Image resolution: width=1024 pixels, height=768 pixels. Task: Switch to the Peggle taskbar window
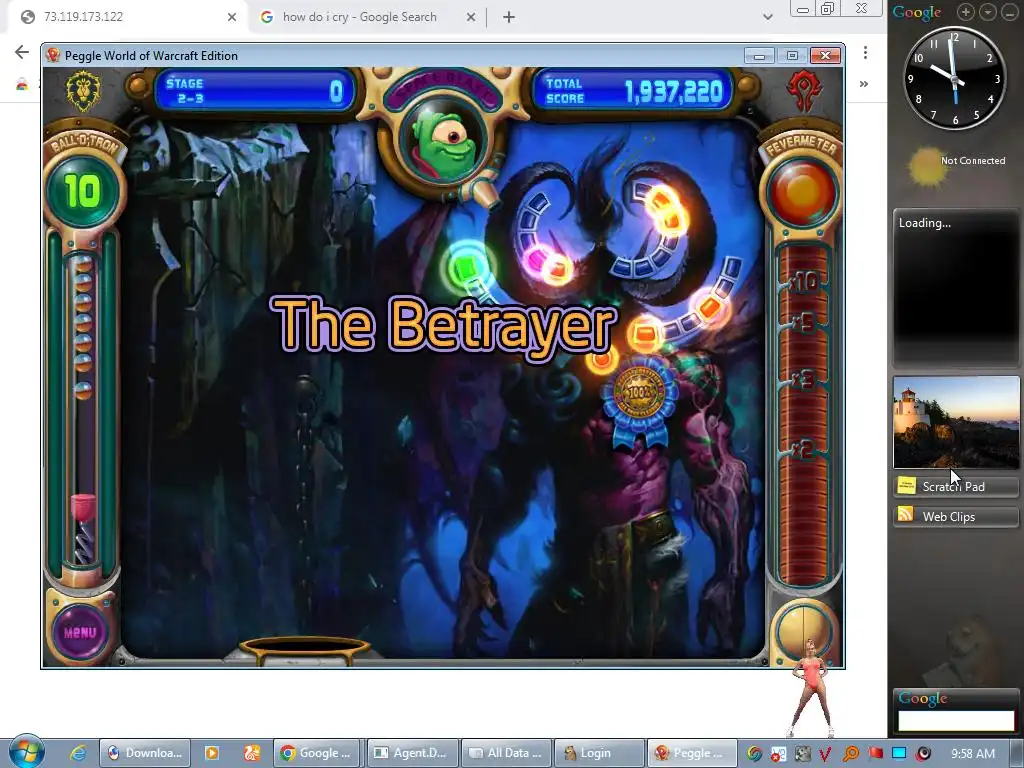tap(691, 753)
